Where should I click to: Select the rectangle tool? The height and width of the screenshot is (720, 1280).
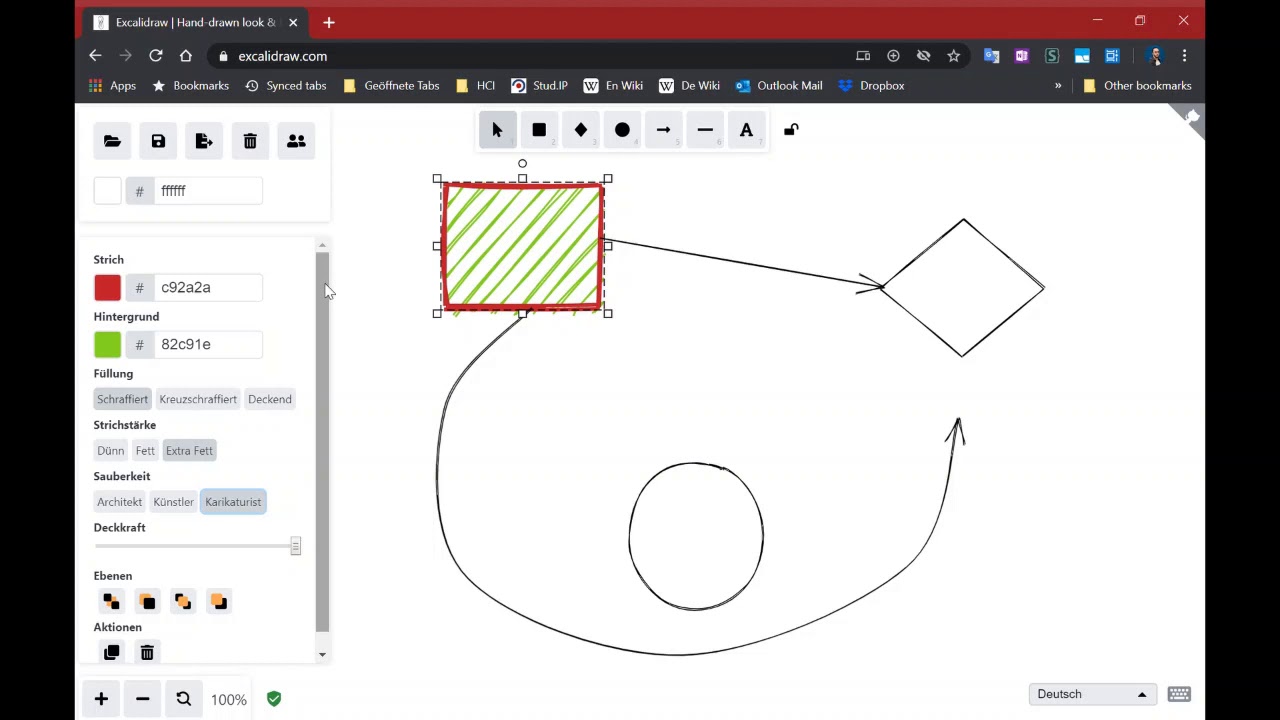pos(539,130)
